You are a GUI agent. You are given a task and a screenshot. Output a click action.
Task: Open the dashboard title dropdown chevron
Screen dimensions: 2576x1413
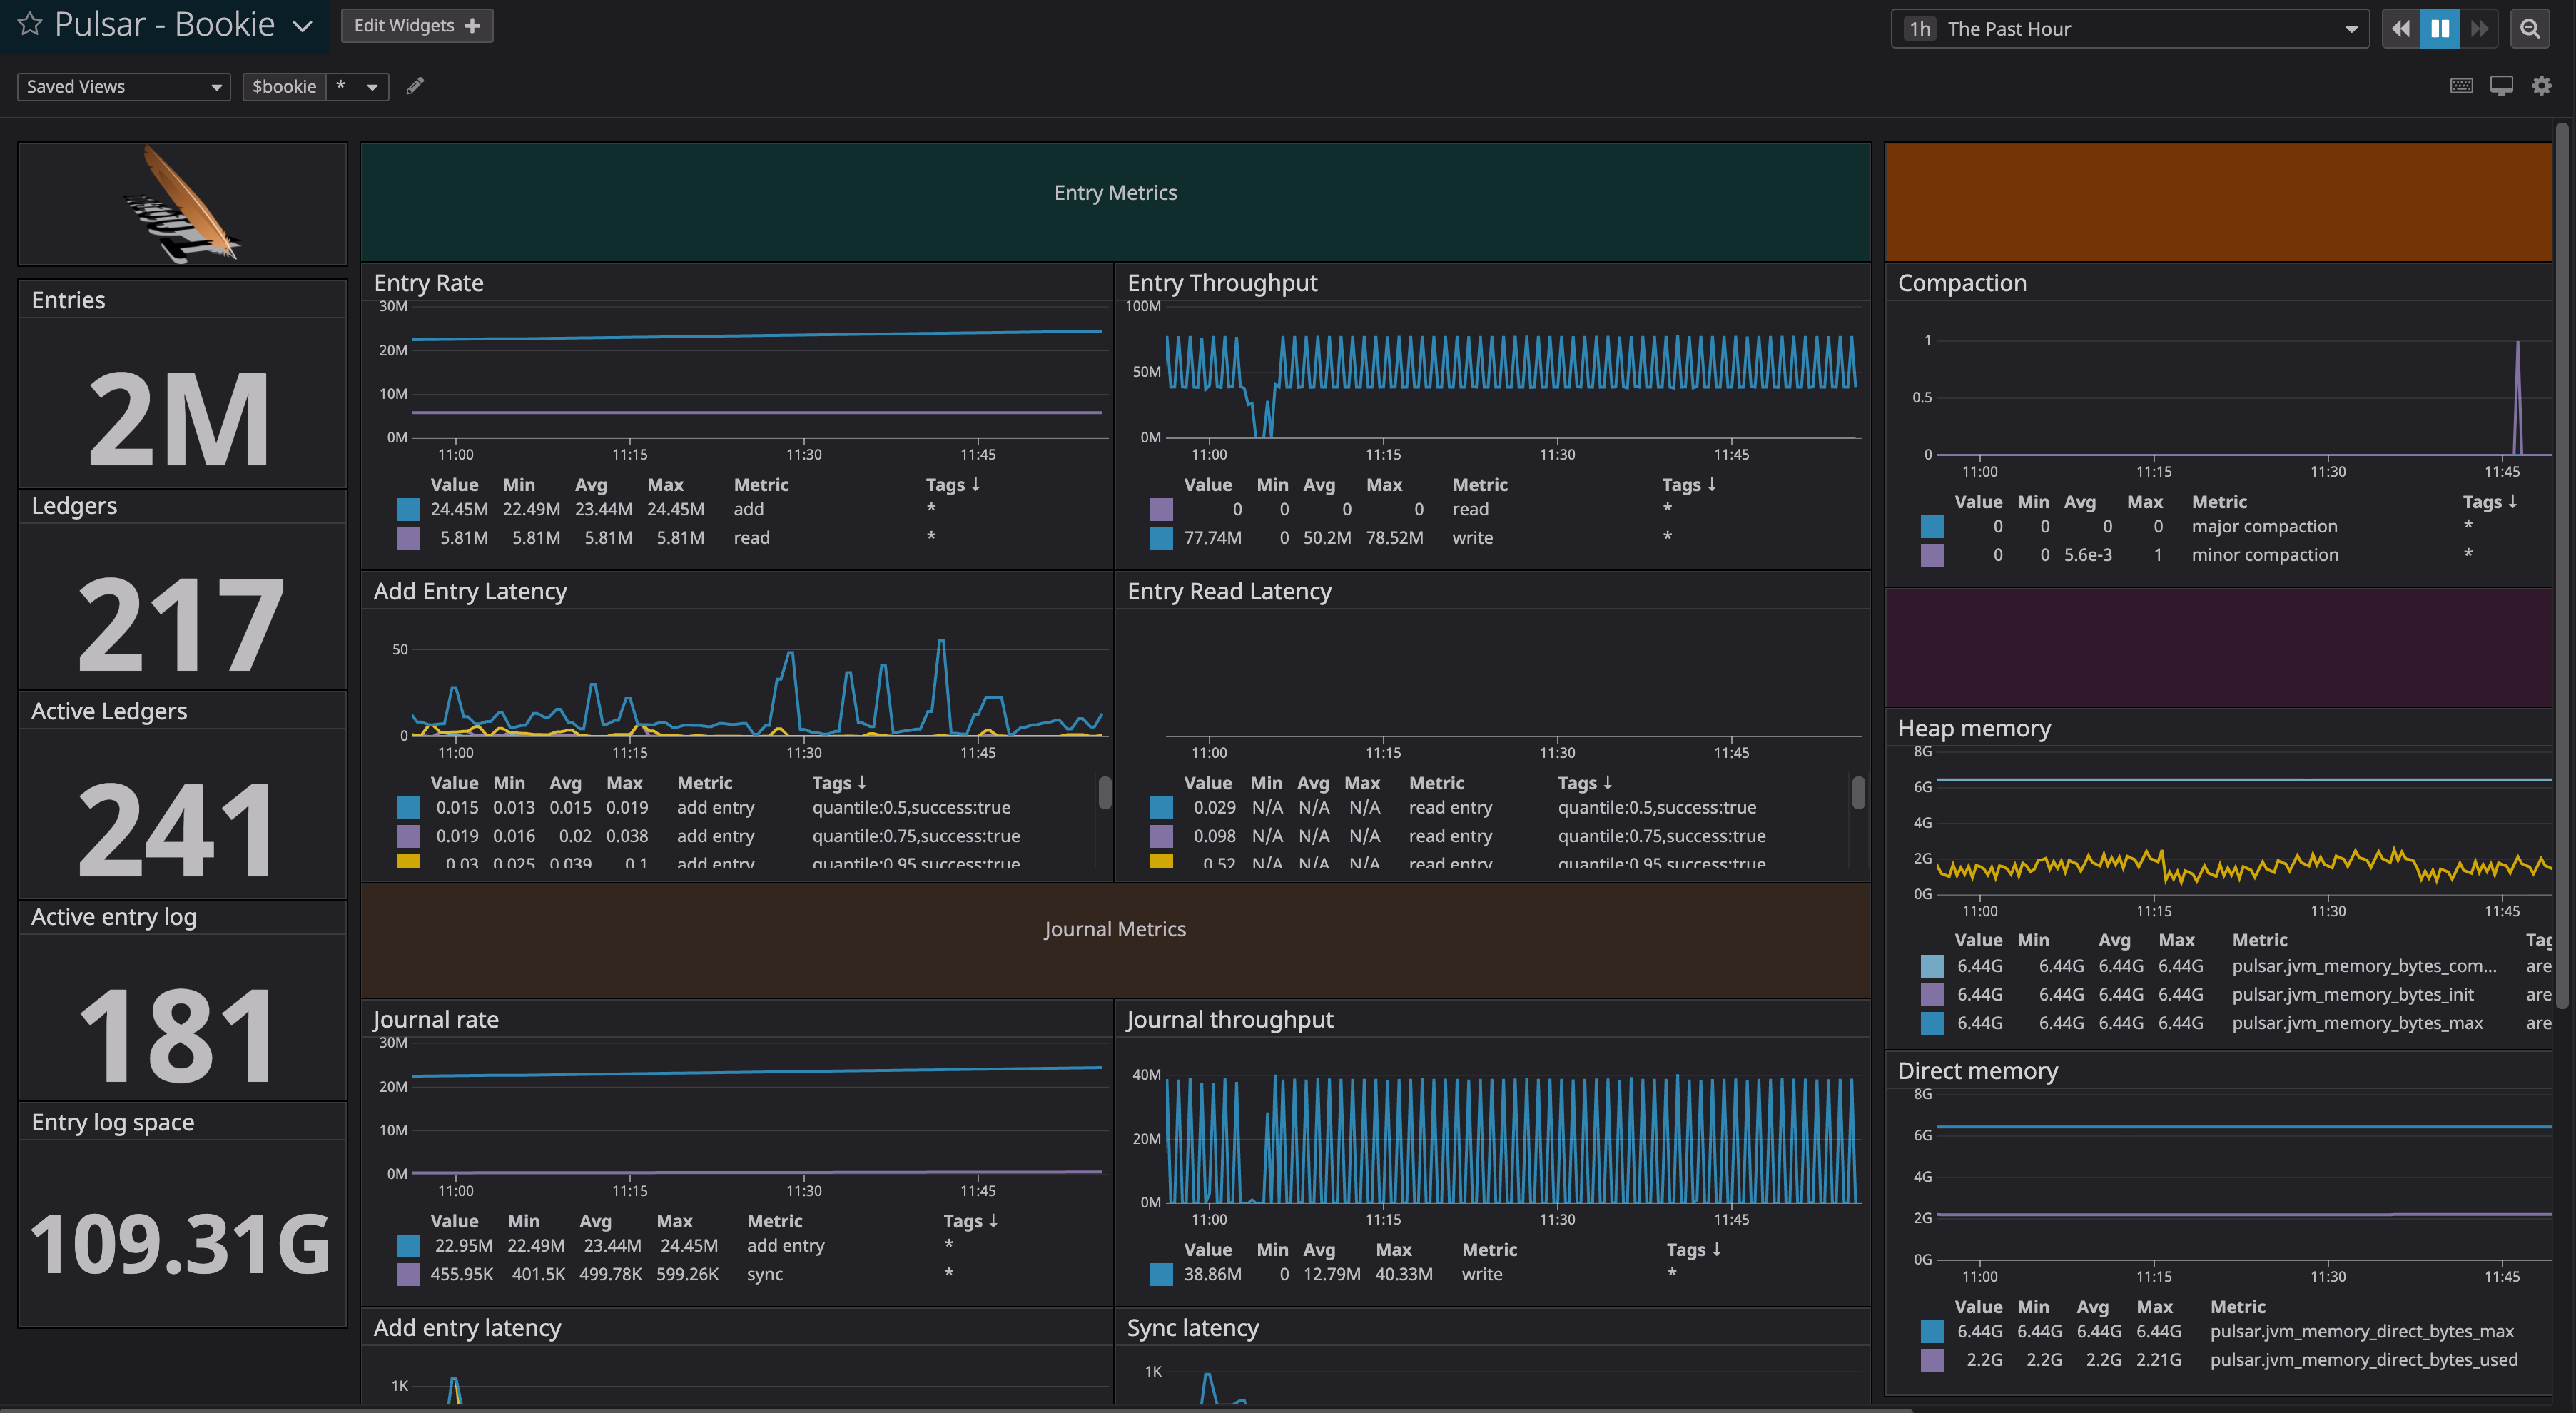pyautogui.click(x=302, y=27)
